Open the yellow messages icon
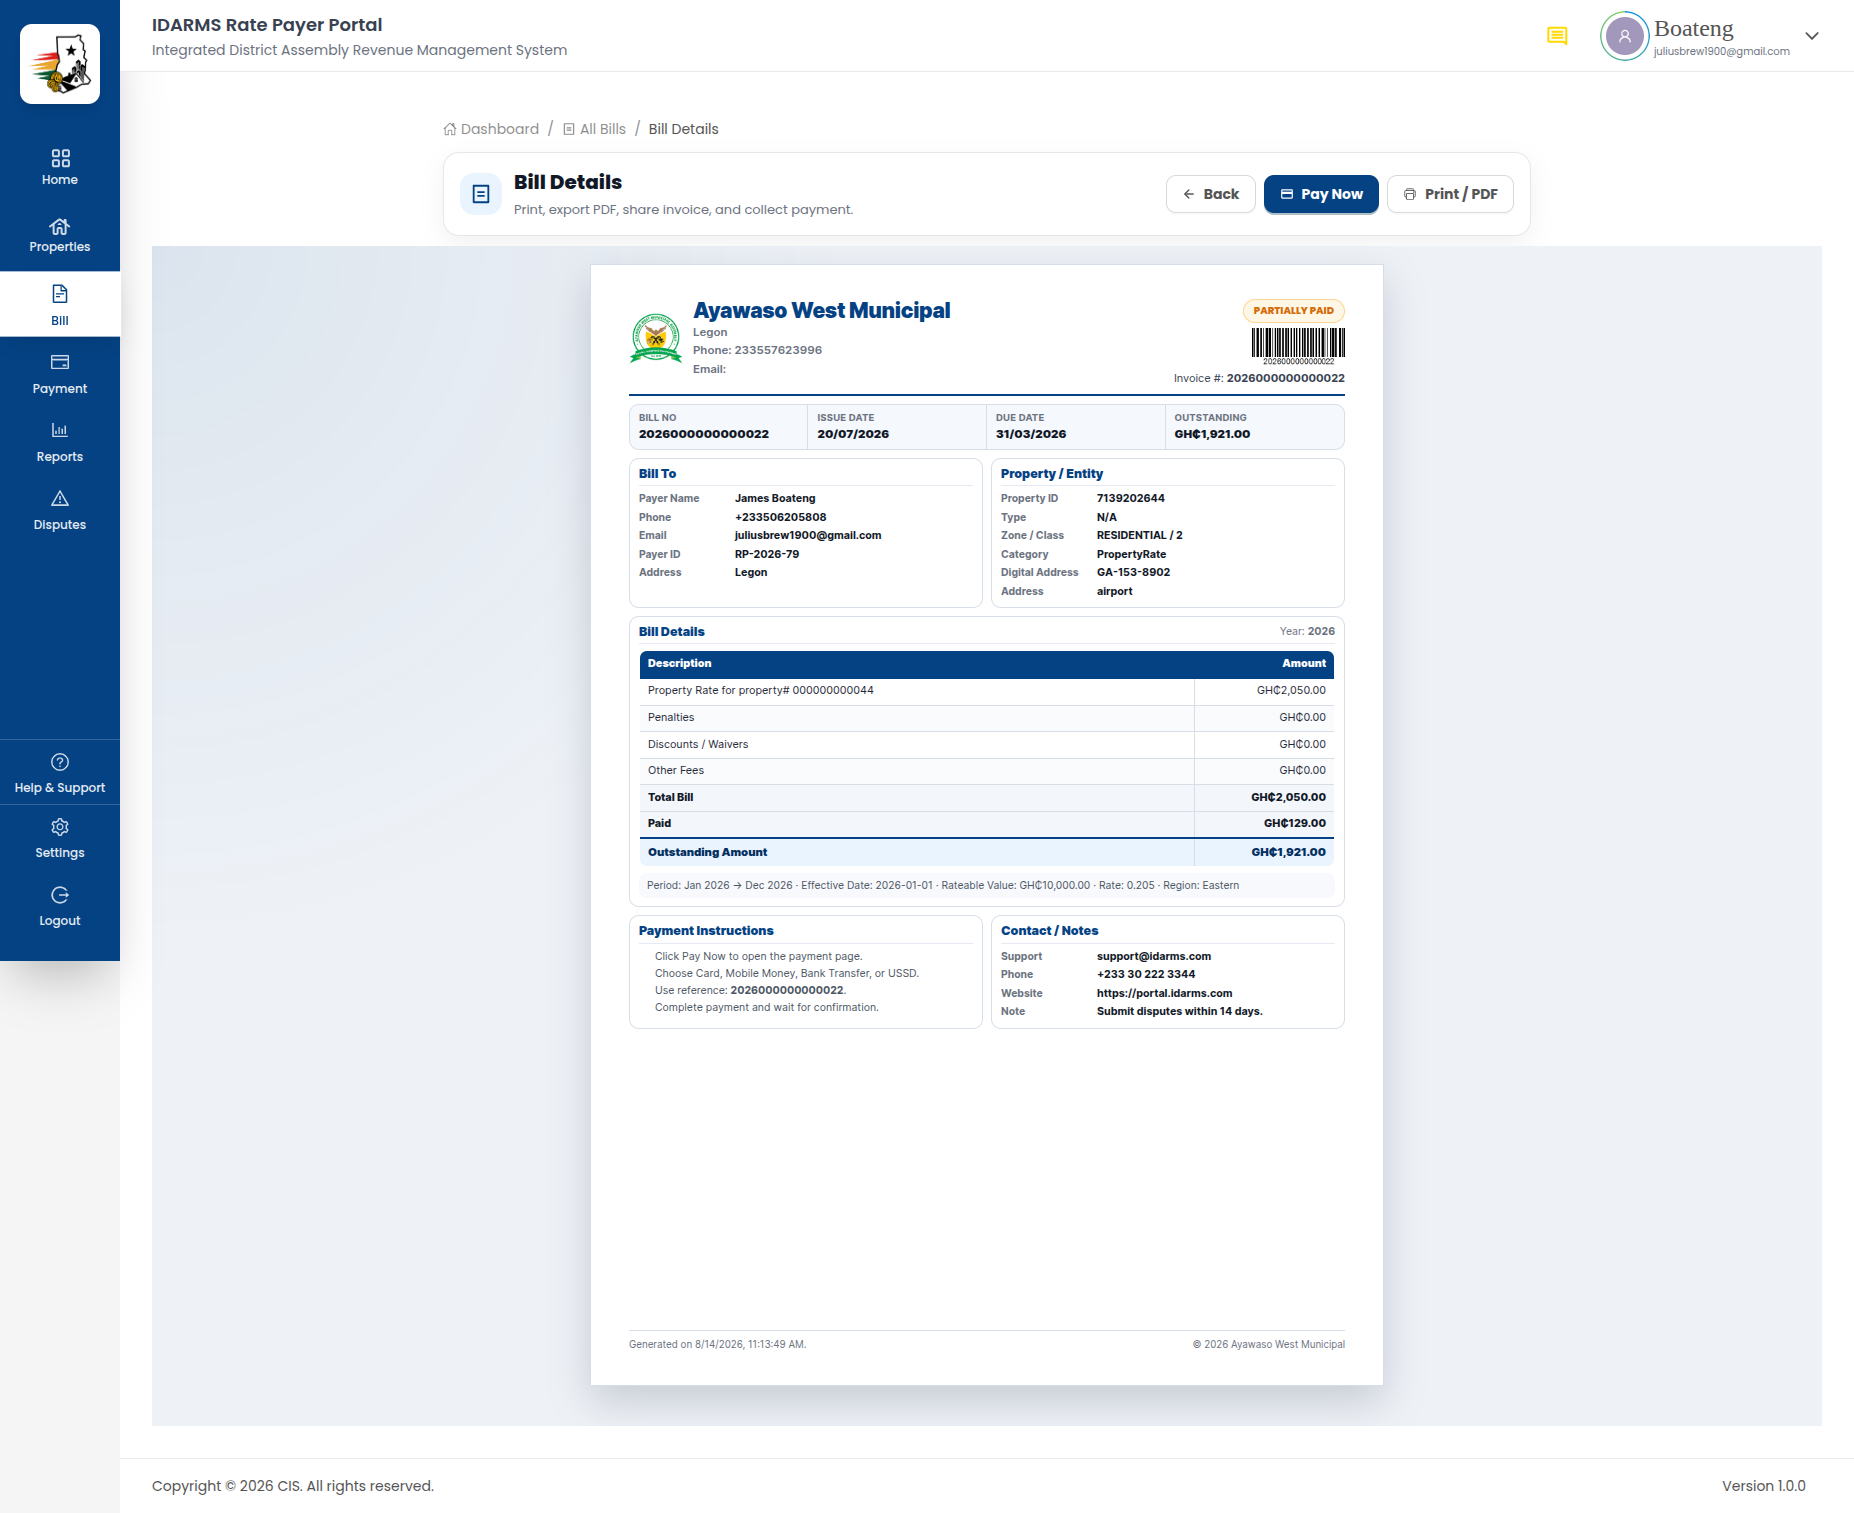The image size is (1854, 1513). (x=1557, y=37)
